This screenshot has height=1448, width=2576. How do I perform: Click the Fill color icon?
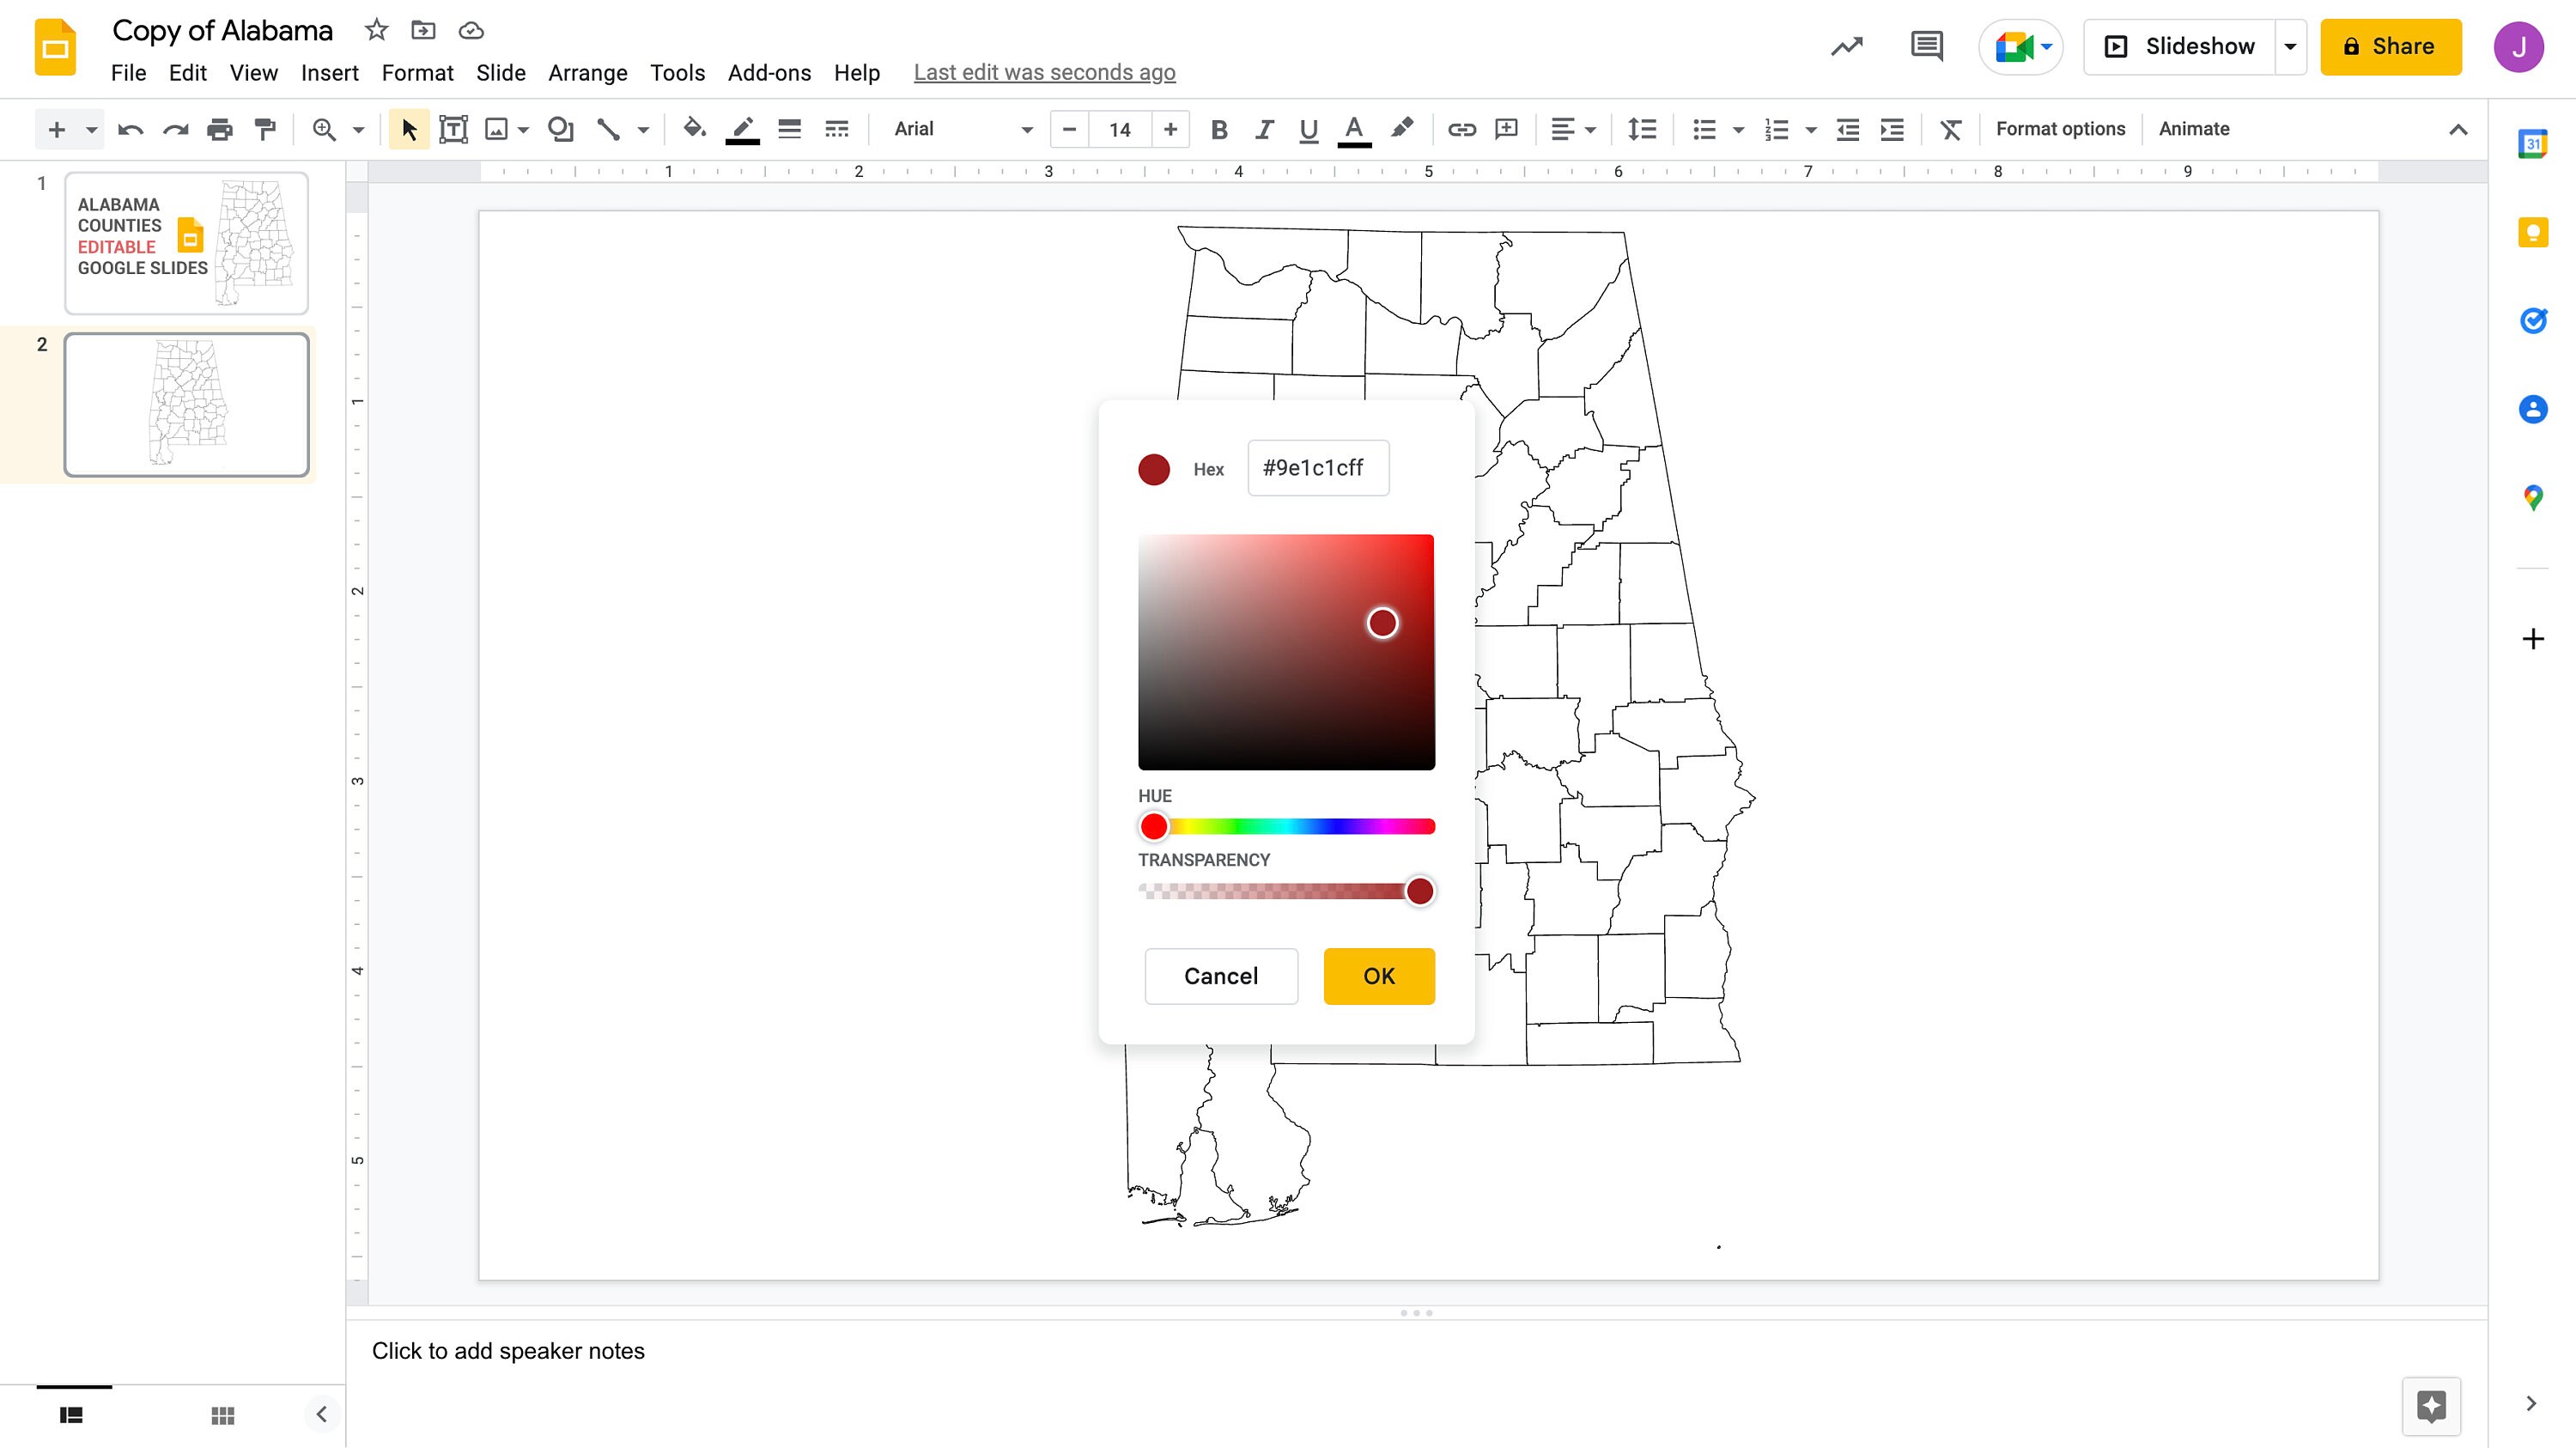(693, 129)
